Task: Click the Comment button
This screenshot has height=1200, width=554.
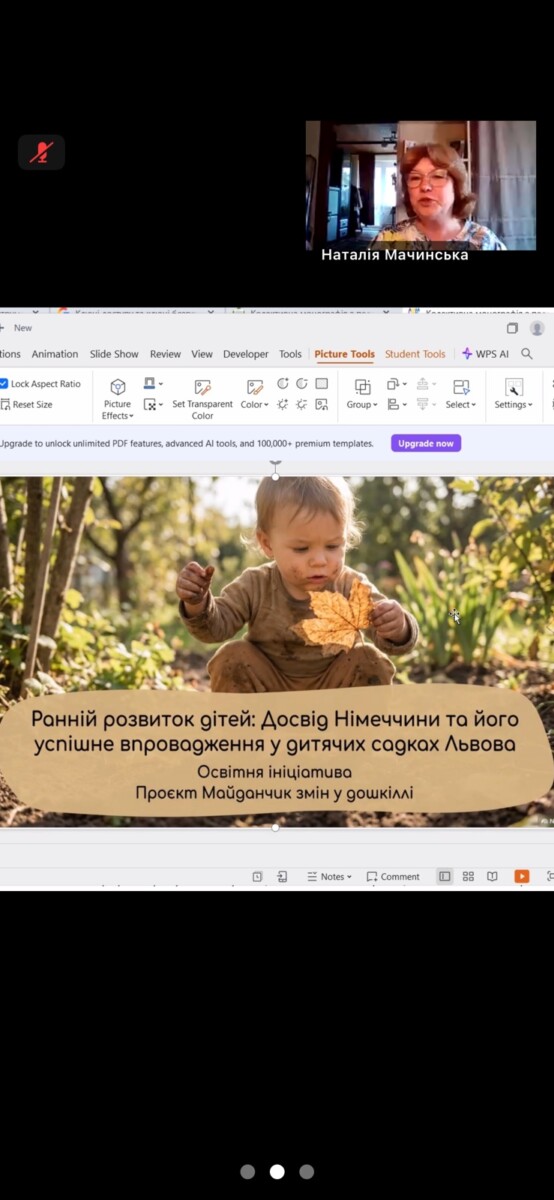Action: point(393,876)
